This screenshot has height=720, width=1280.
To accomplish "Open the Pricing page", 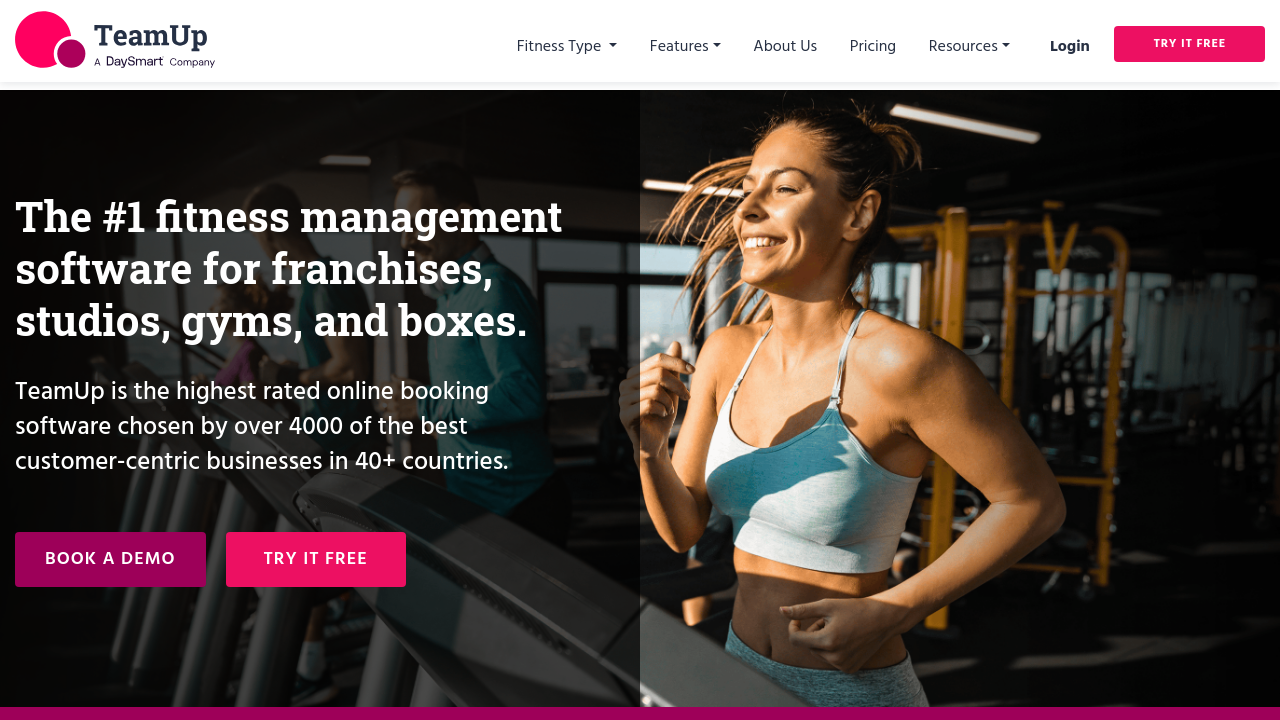I will [x=873, y=46].
